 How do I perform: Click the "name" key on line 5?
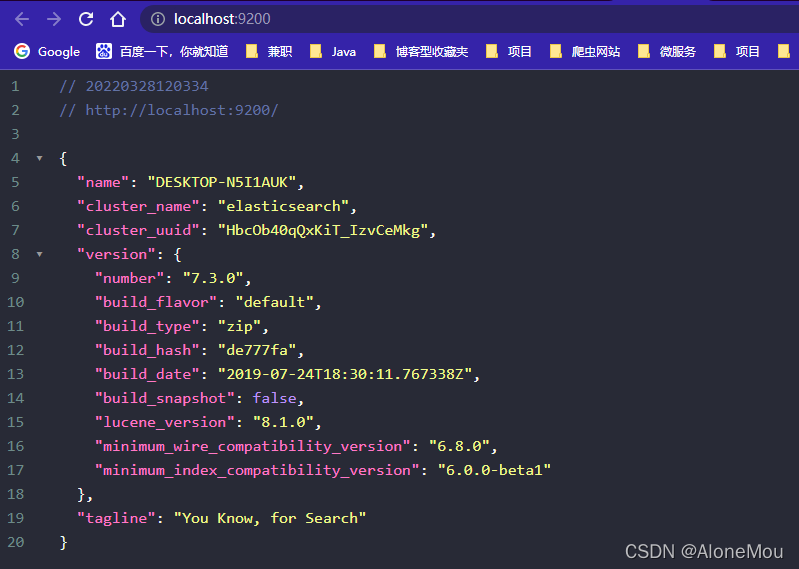(x=103, y=182)
